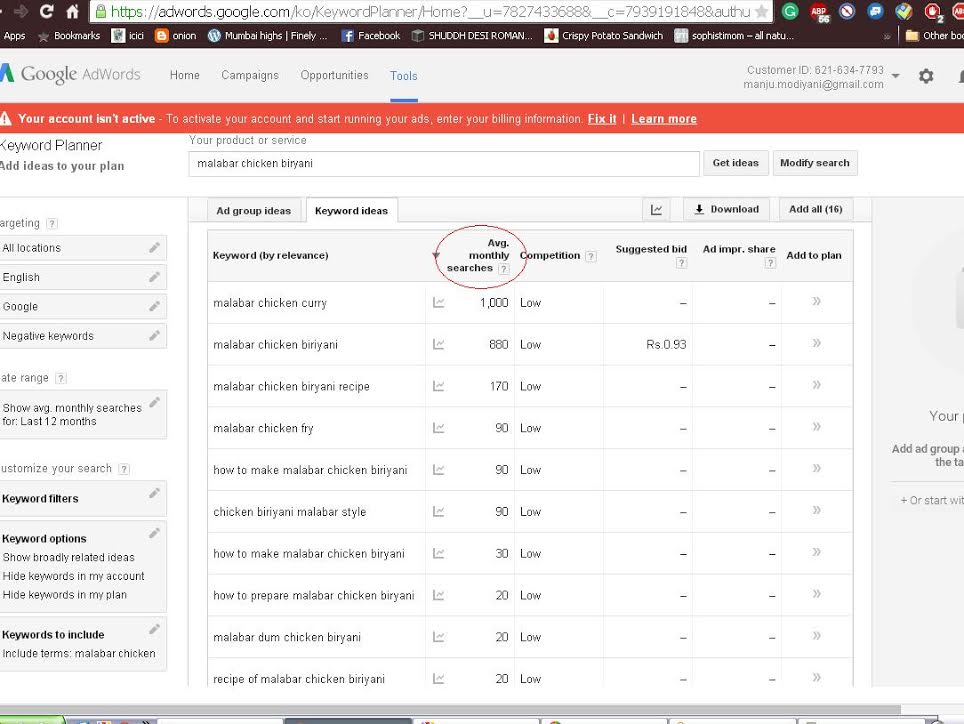
Task: Add malabar dum chicken biryani to plan
Action: pyautogui.click(x=816, y=635)
